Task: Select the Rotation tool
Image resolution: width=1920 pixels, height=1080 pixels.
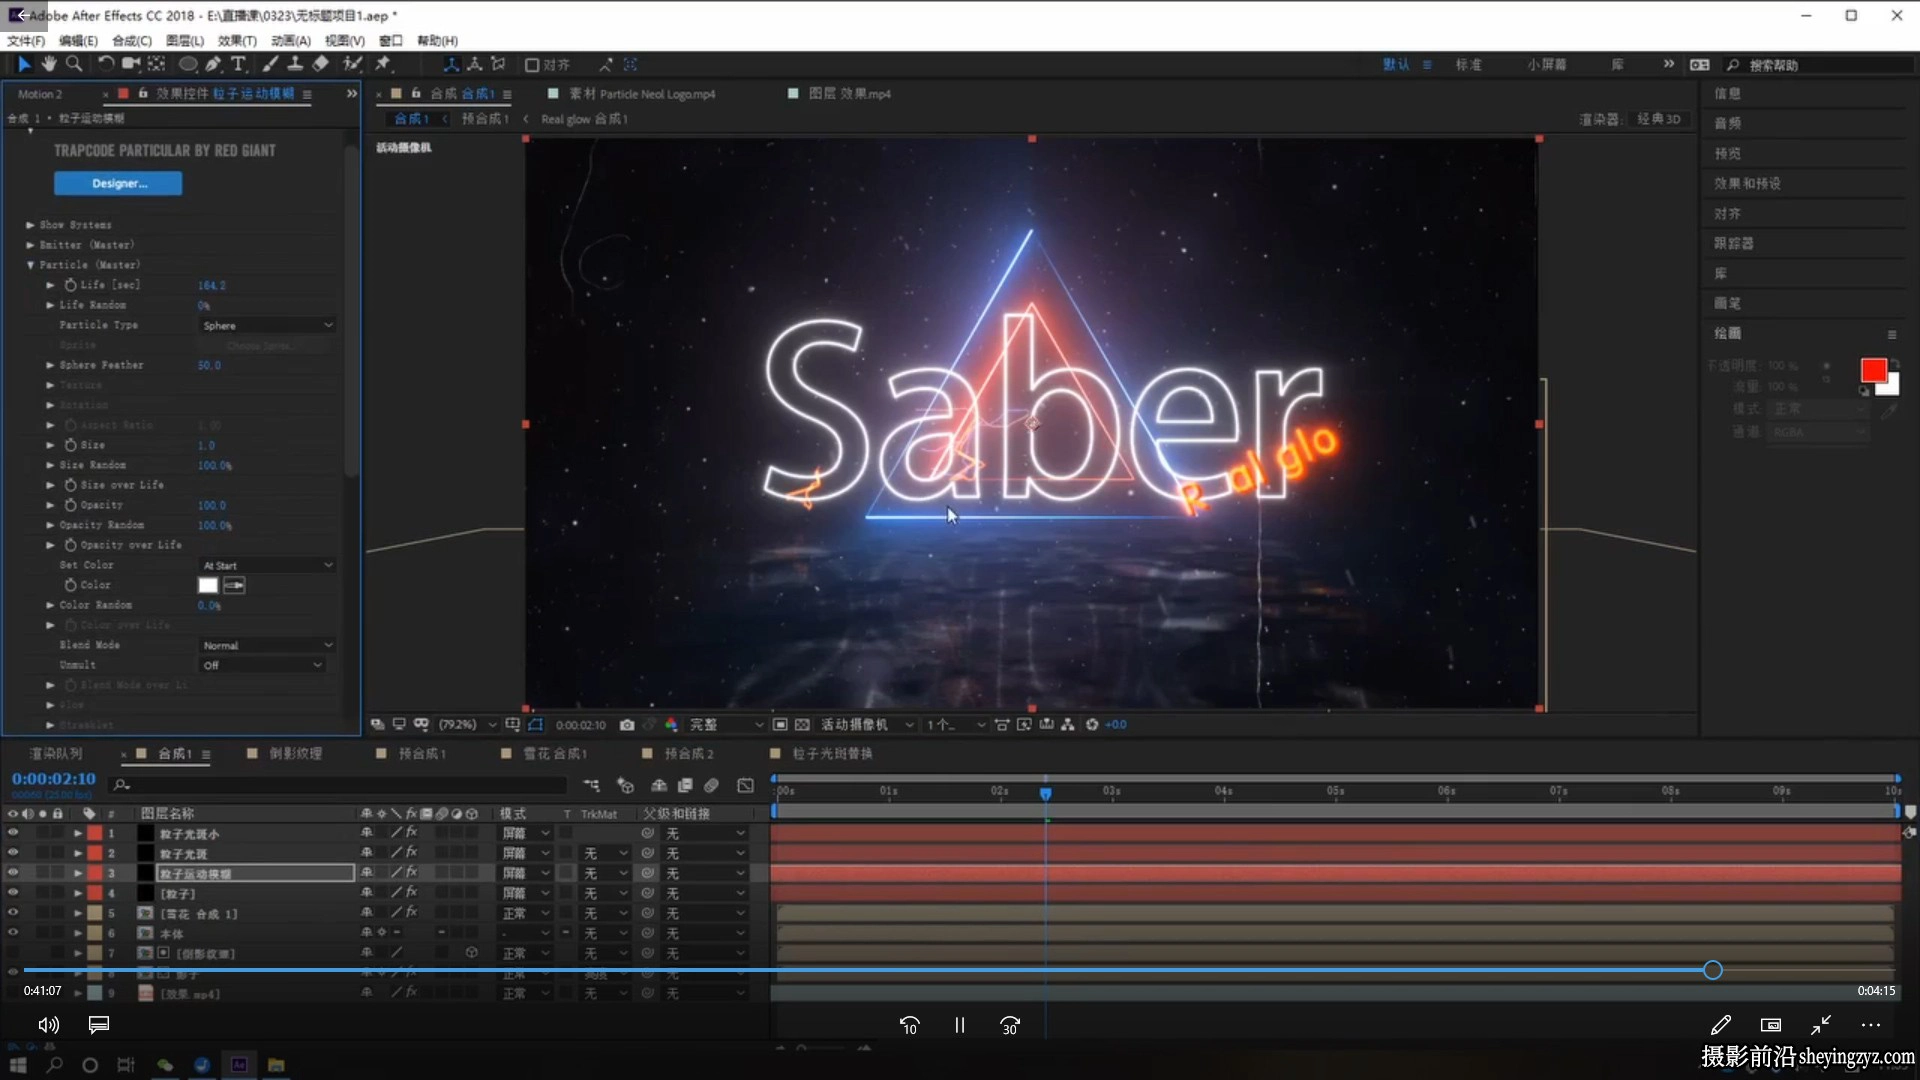Action: point(105,64)
